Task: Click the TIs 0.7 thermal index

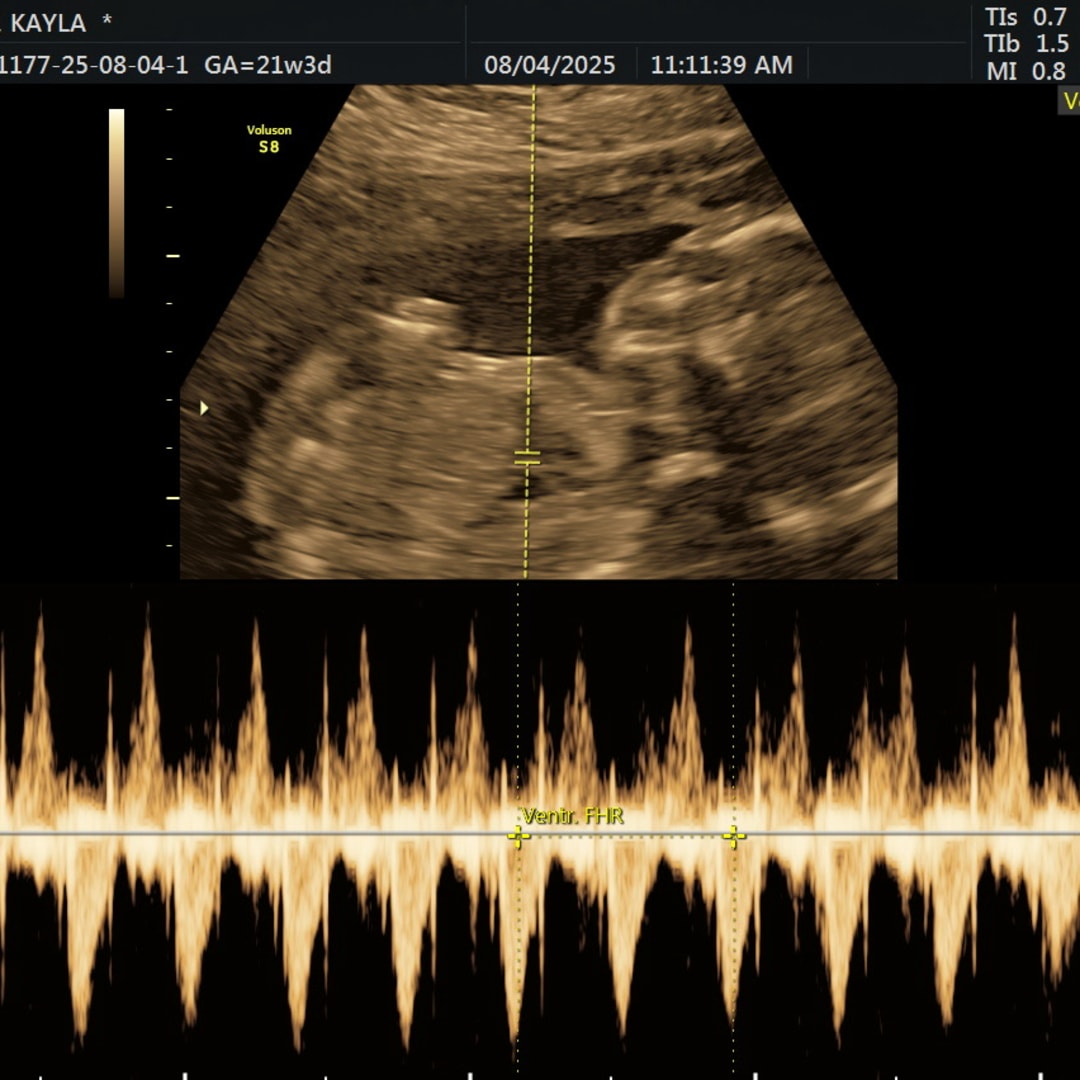Action: coord(1025,17)
